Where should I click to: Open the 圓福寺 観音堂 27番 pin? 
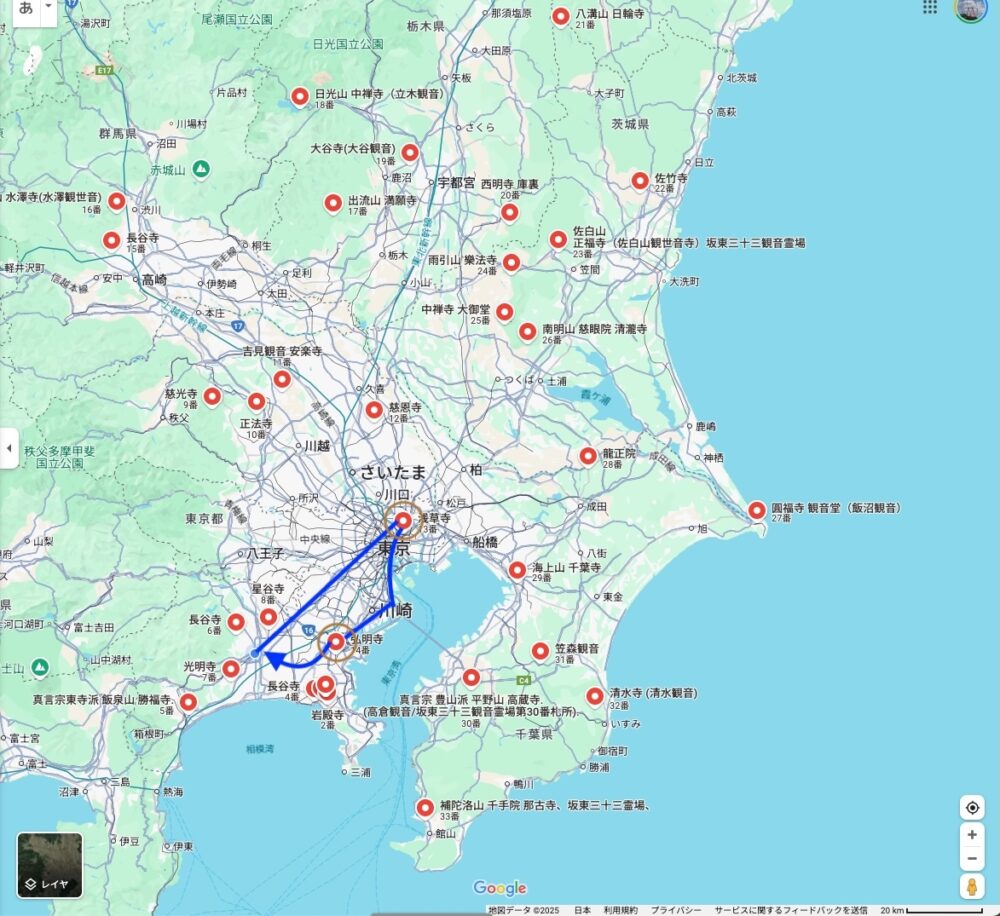(757, 510)
